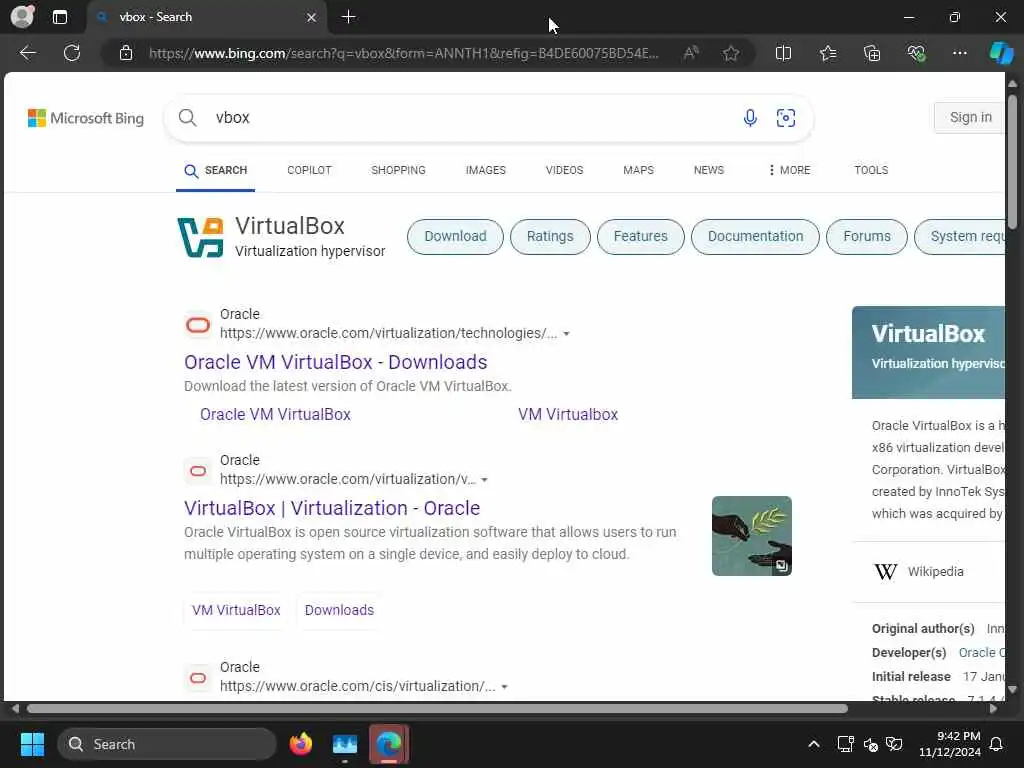This screenshot has width=1024, height=768.
Task: Expand dropdown beside oracle.com/virtualization/v... URL
Action: [485, 480]
